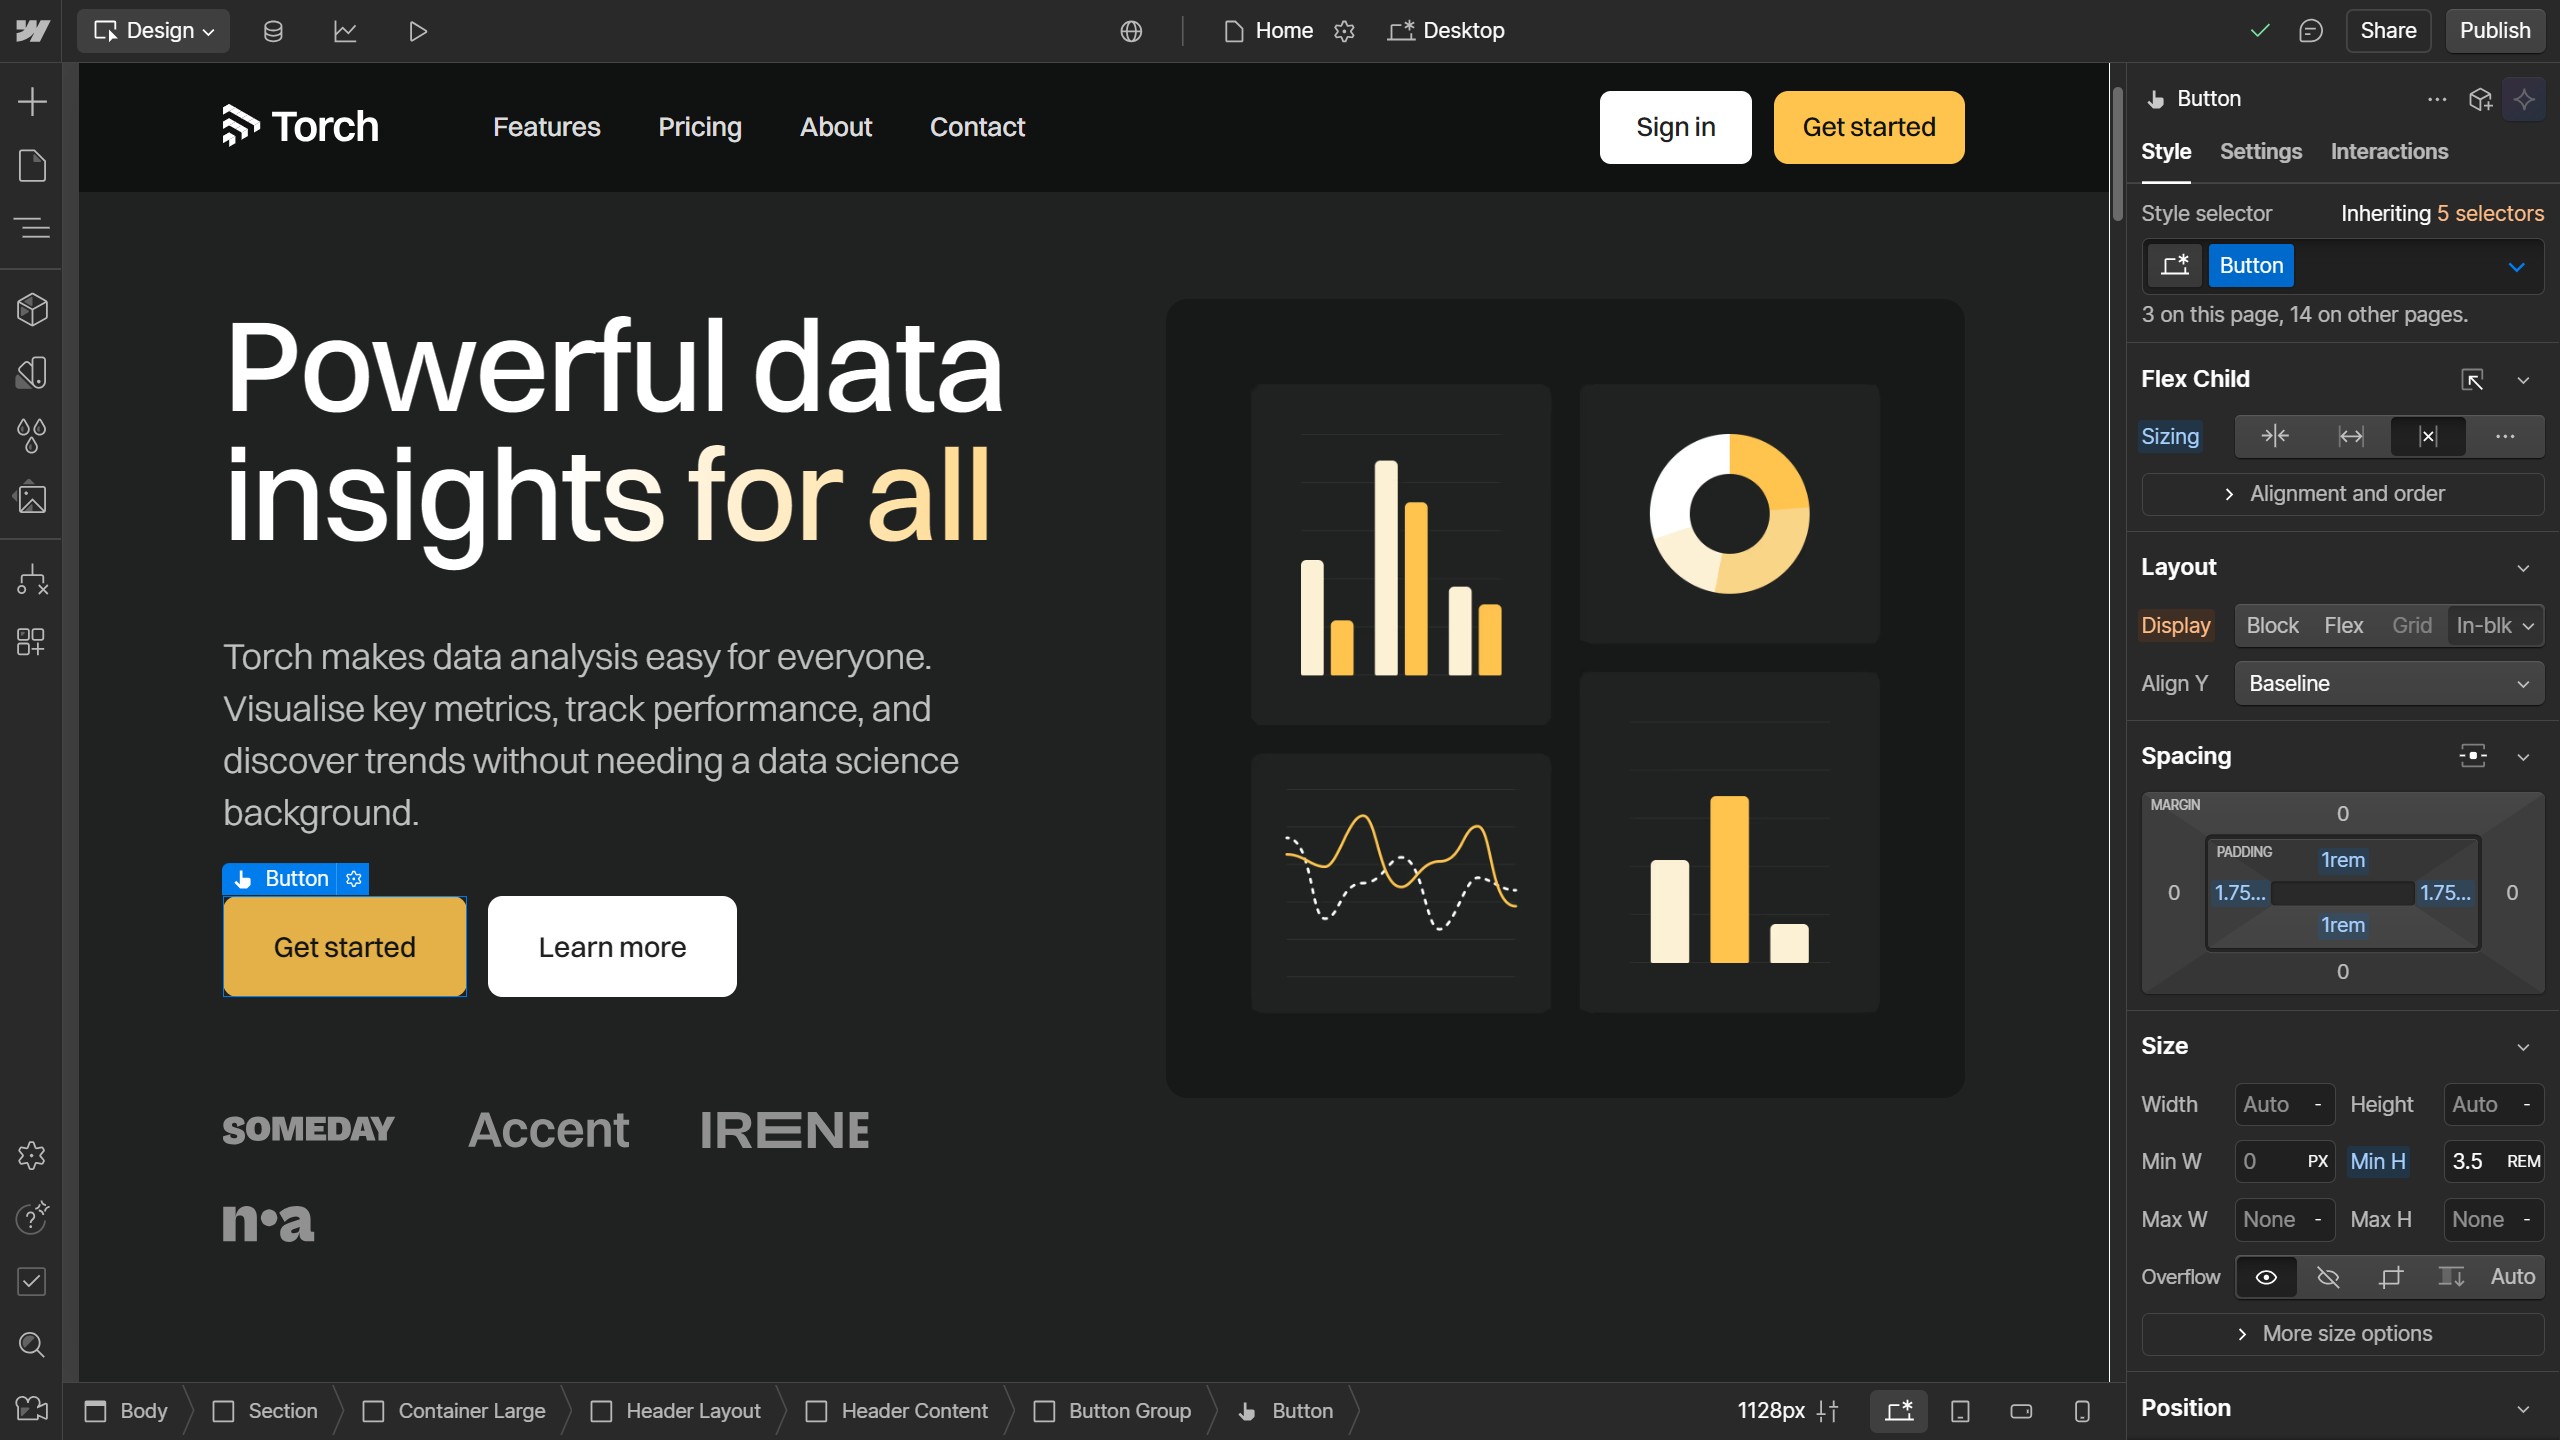Open the Align Y Baseline dropdown
The width and height of the screenshot is (2560, 1440).
click(x=2388, y=683)
